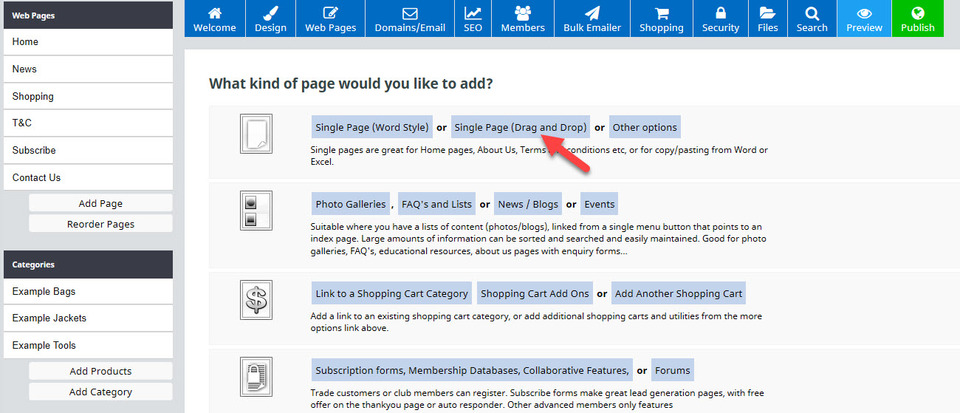This screenshot has height=413, width=960.
Task: Choose Link to a Shopping Cart Category
Action: (x=392, y=293)
